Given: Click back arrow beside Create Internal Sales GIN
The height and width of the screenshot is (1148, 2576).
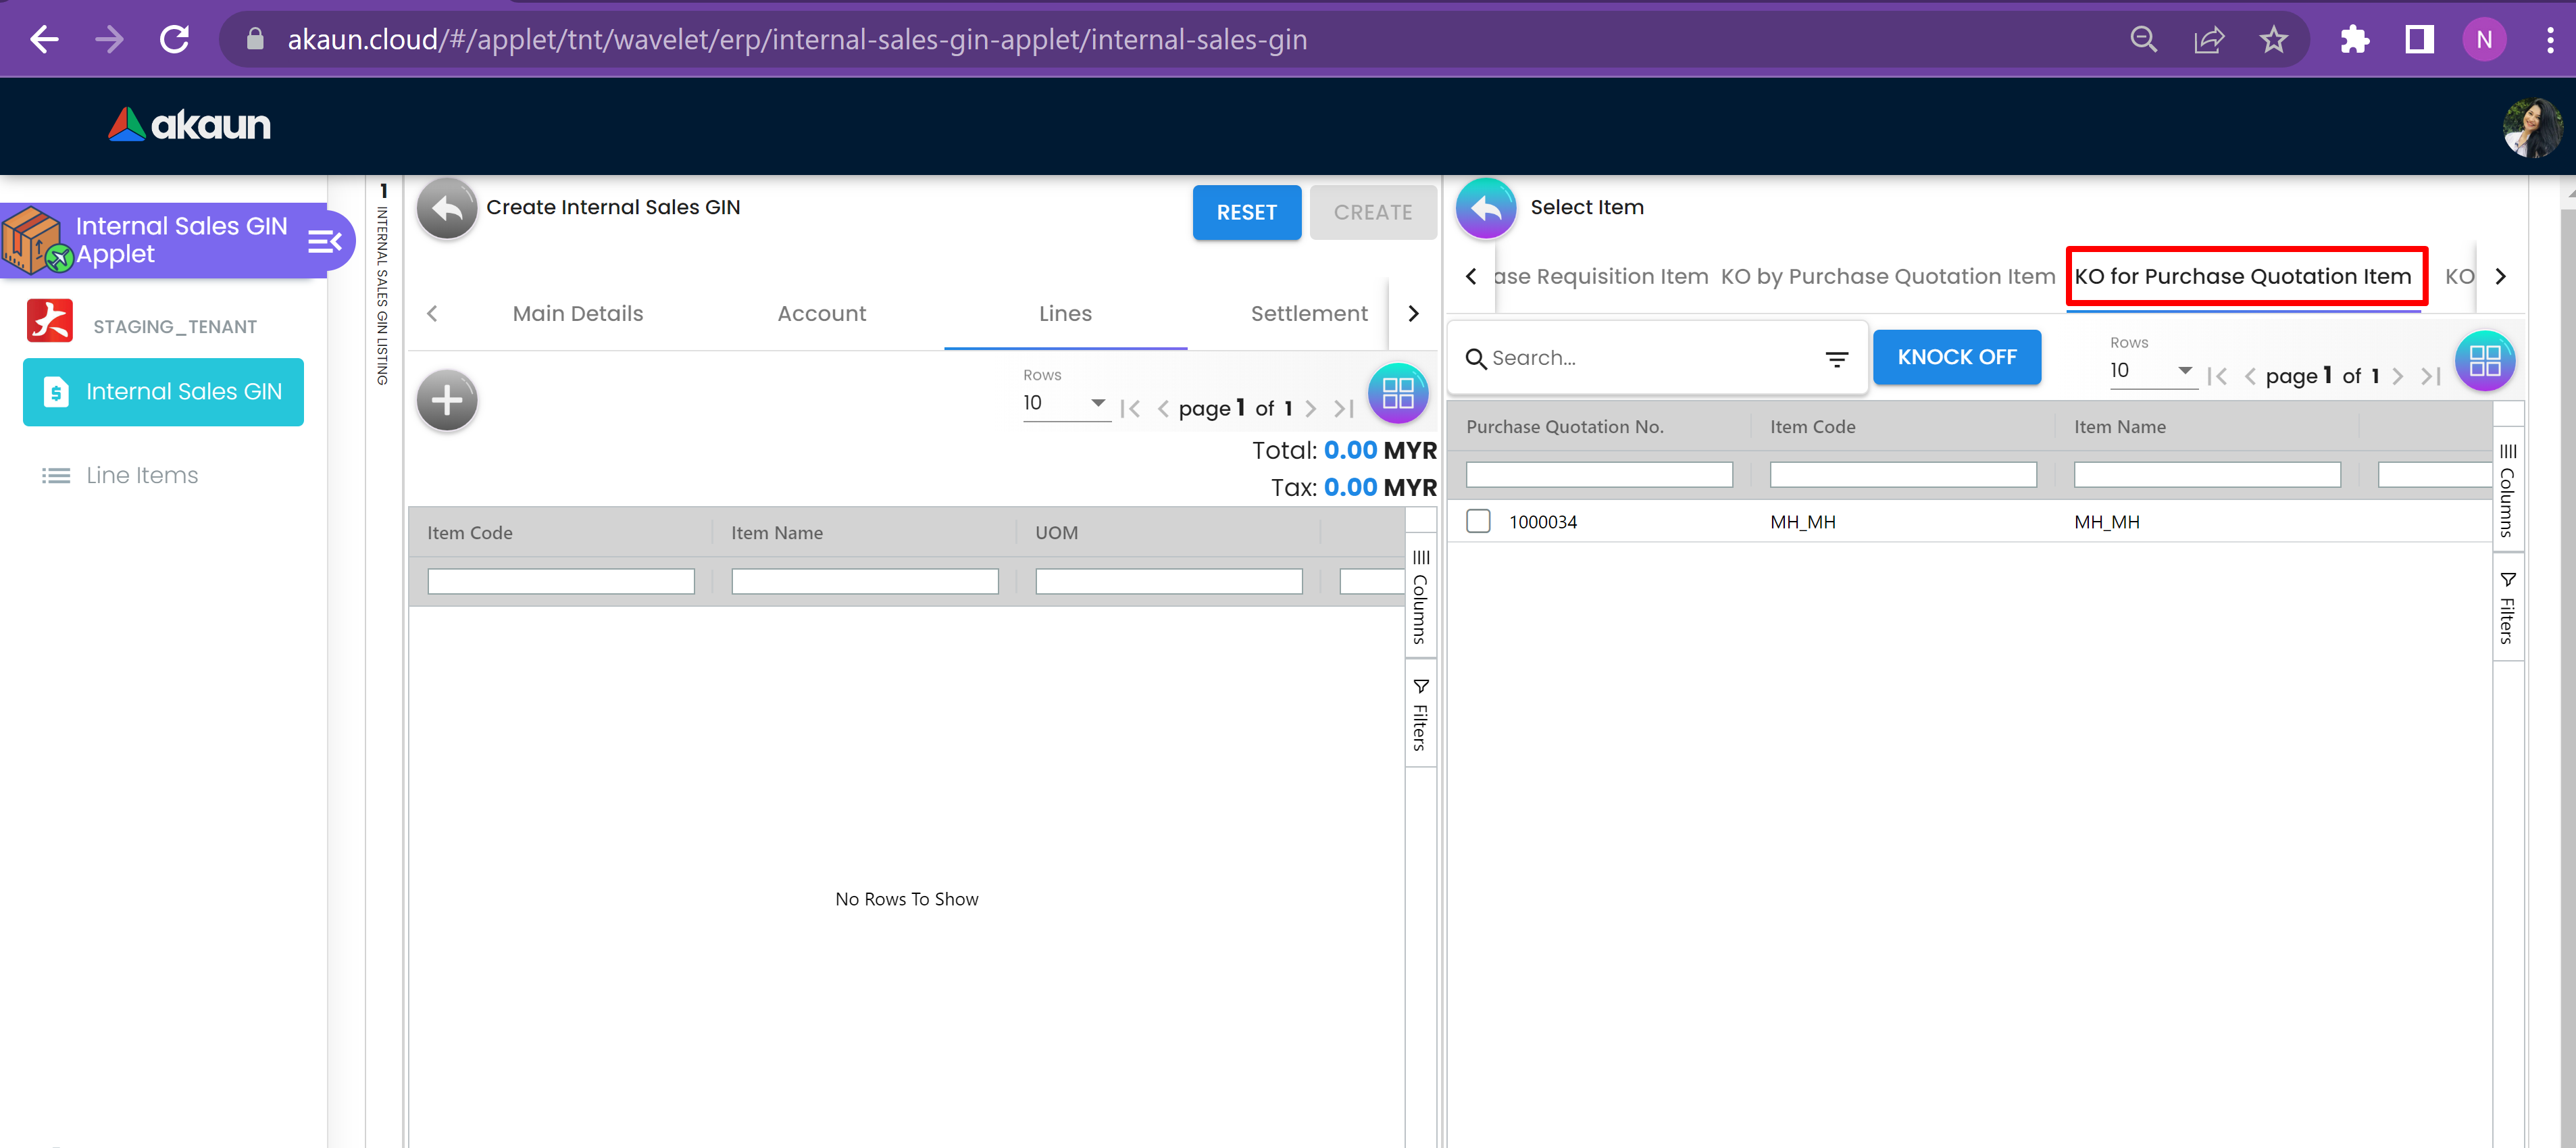Looking at the screenshot, I should click(447, 209).
